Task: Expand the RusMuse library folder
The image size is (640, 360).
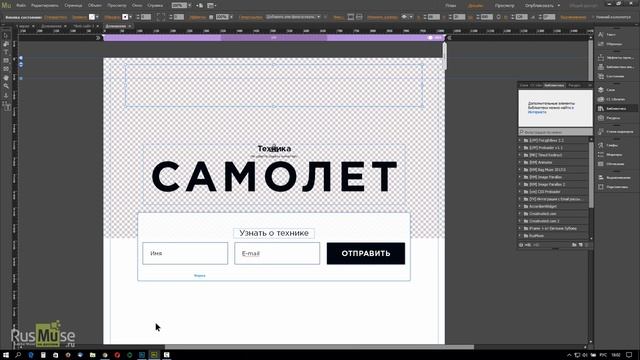Action: pyautogui.click(x=520, y=236)
